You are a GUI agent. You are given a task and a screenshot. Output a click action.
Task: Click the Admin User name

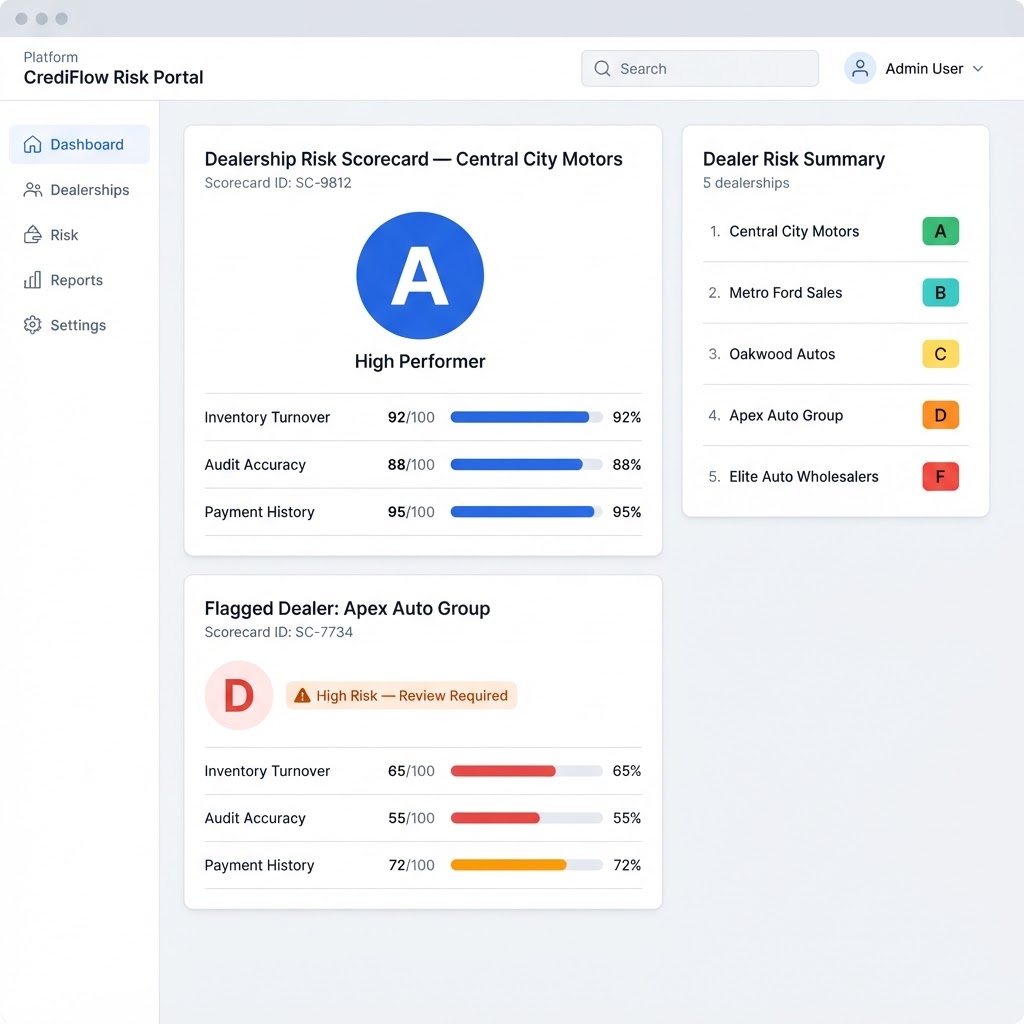924,69
